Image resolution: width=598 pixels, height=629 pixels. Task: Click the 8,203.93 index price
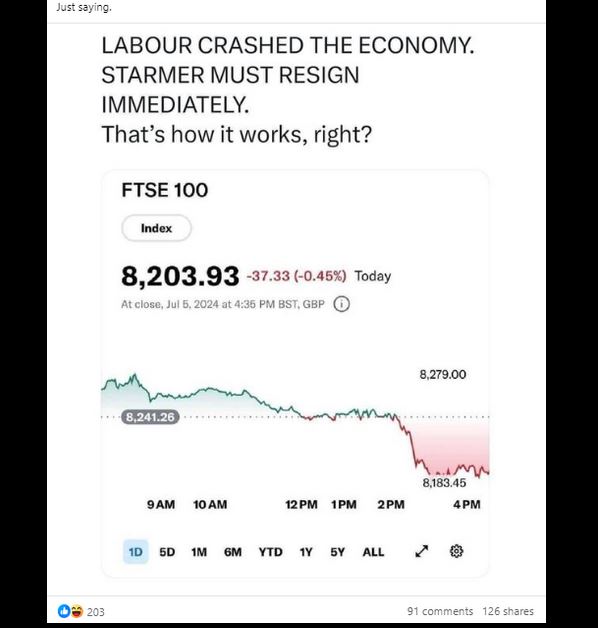point(180,276)
